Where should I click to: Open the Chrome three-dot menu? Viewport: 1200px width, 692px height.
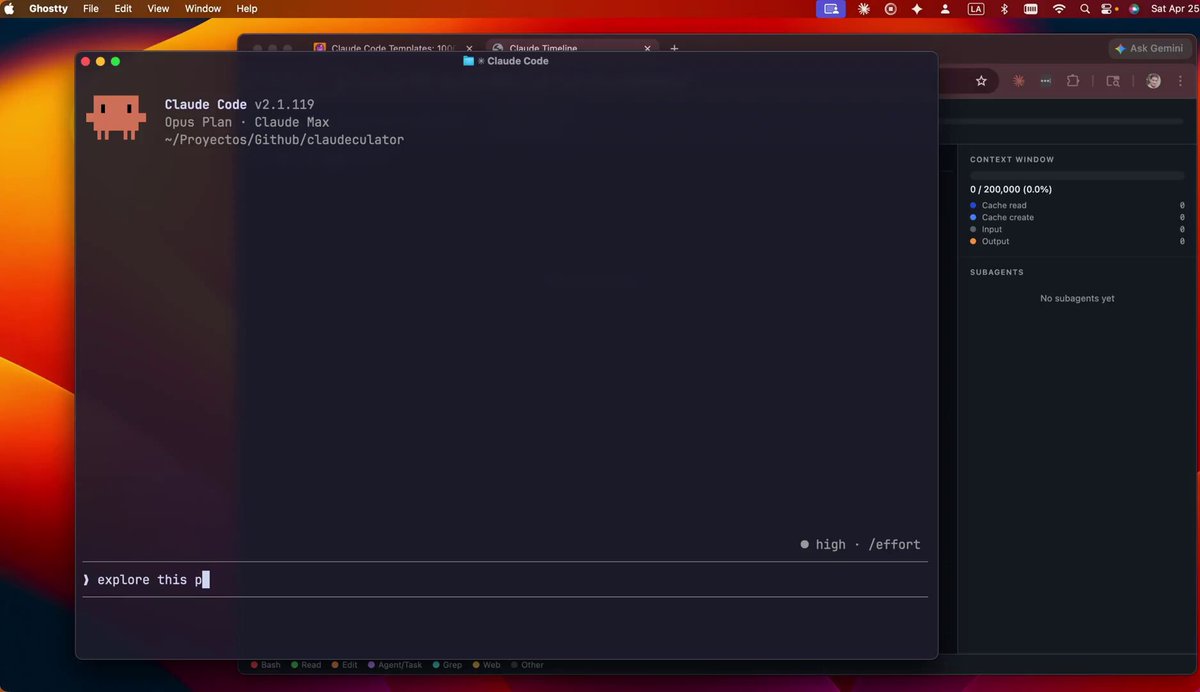point(1180,81)
